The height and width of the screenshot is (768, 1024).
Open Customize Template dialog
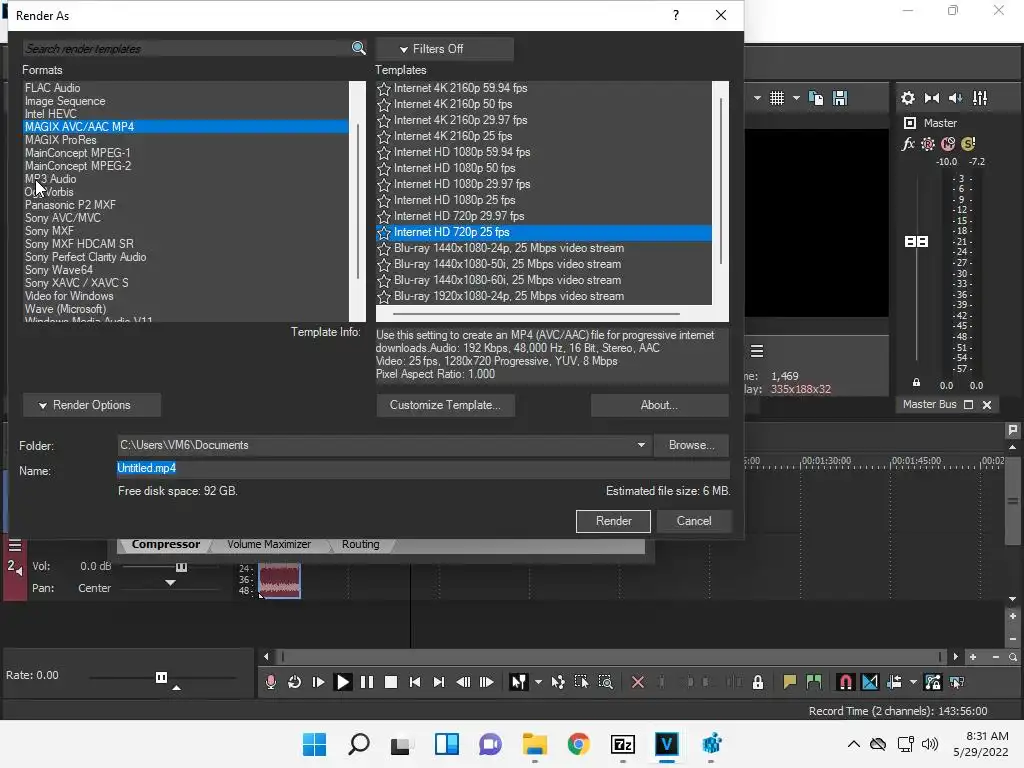coord(445,405)
